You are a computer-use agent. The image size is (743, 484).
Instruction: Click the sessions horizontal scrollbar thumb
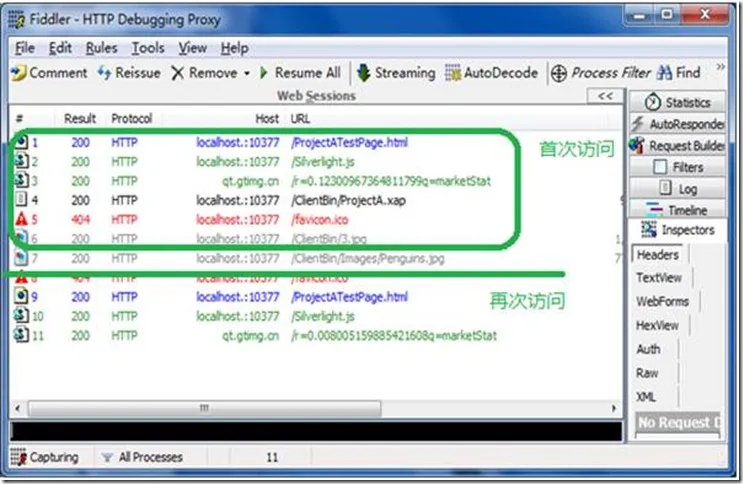click(204, 408)
